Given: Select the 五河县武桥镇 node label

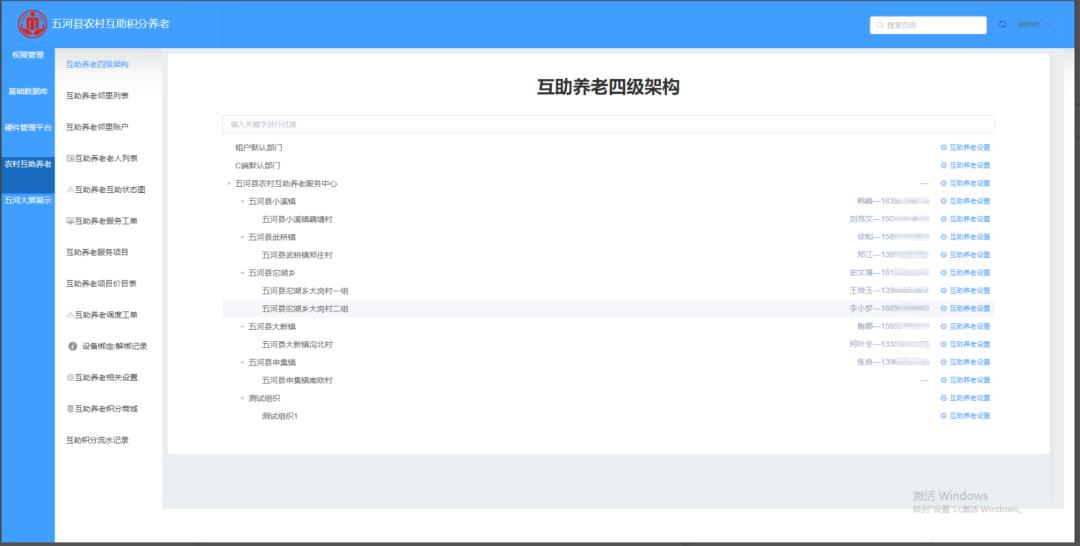Looking at the screenshot, I should pyautogui.click(x=272, y=238).
